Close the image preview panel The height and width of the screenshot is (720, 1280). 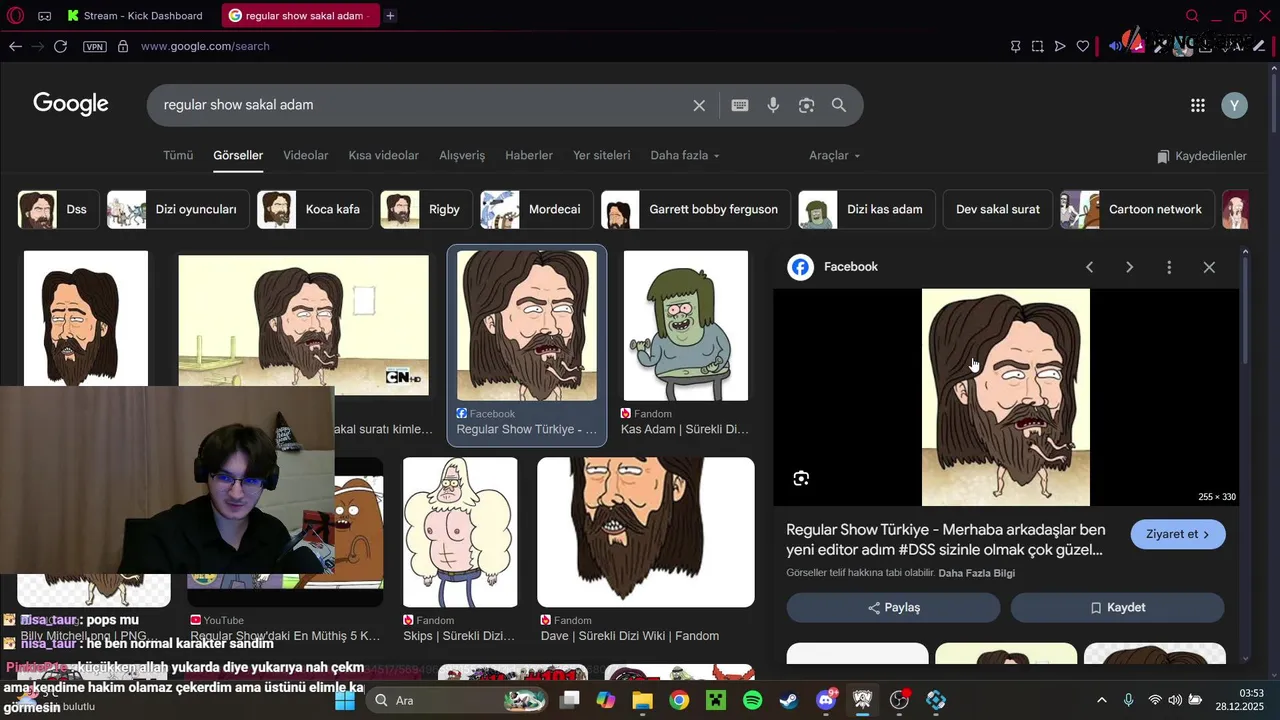(1209, 267)
